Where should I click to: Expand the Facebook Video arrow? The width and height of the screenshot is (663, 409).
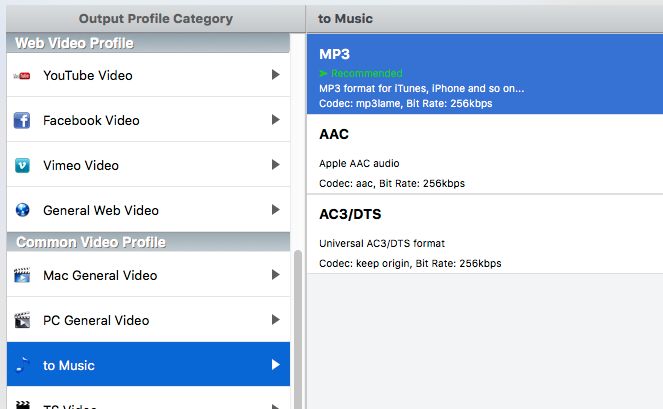(275, 120)
